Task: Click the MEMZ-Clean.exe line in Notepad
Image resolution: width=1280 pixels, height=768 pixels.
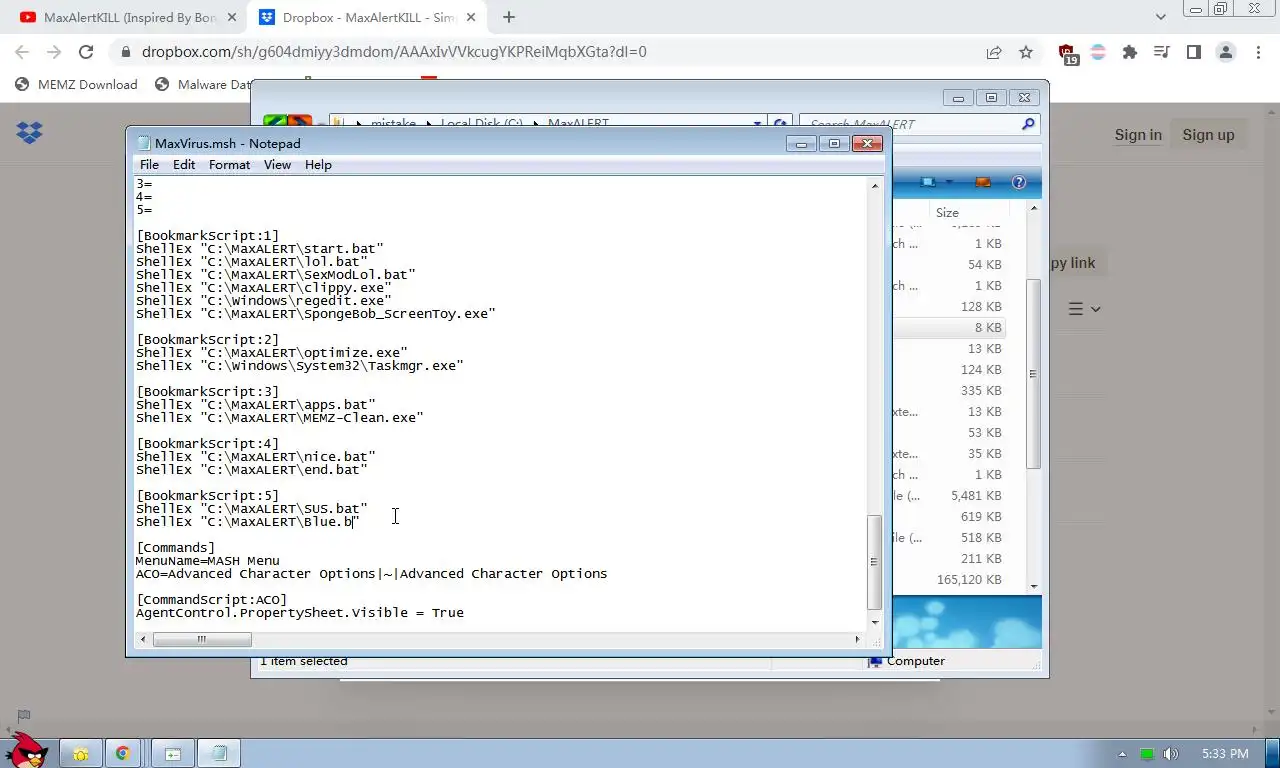Action: 280,418
